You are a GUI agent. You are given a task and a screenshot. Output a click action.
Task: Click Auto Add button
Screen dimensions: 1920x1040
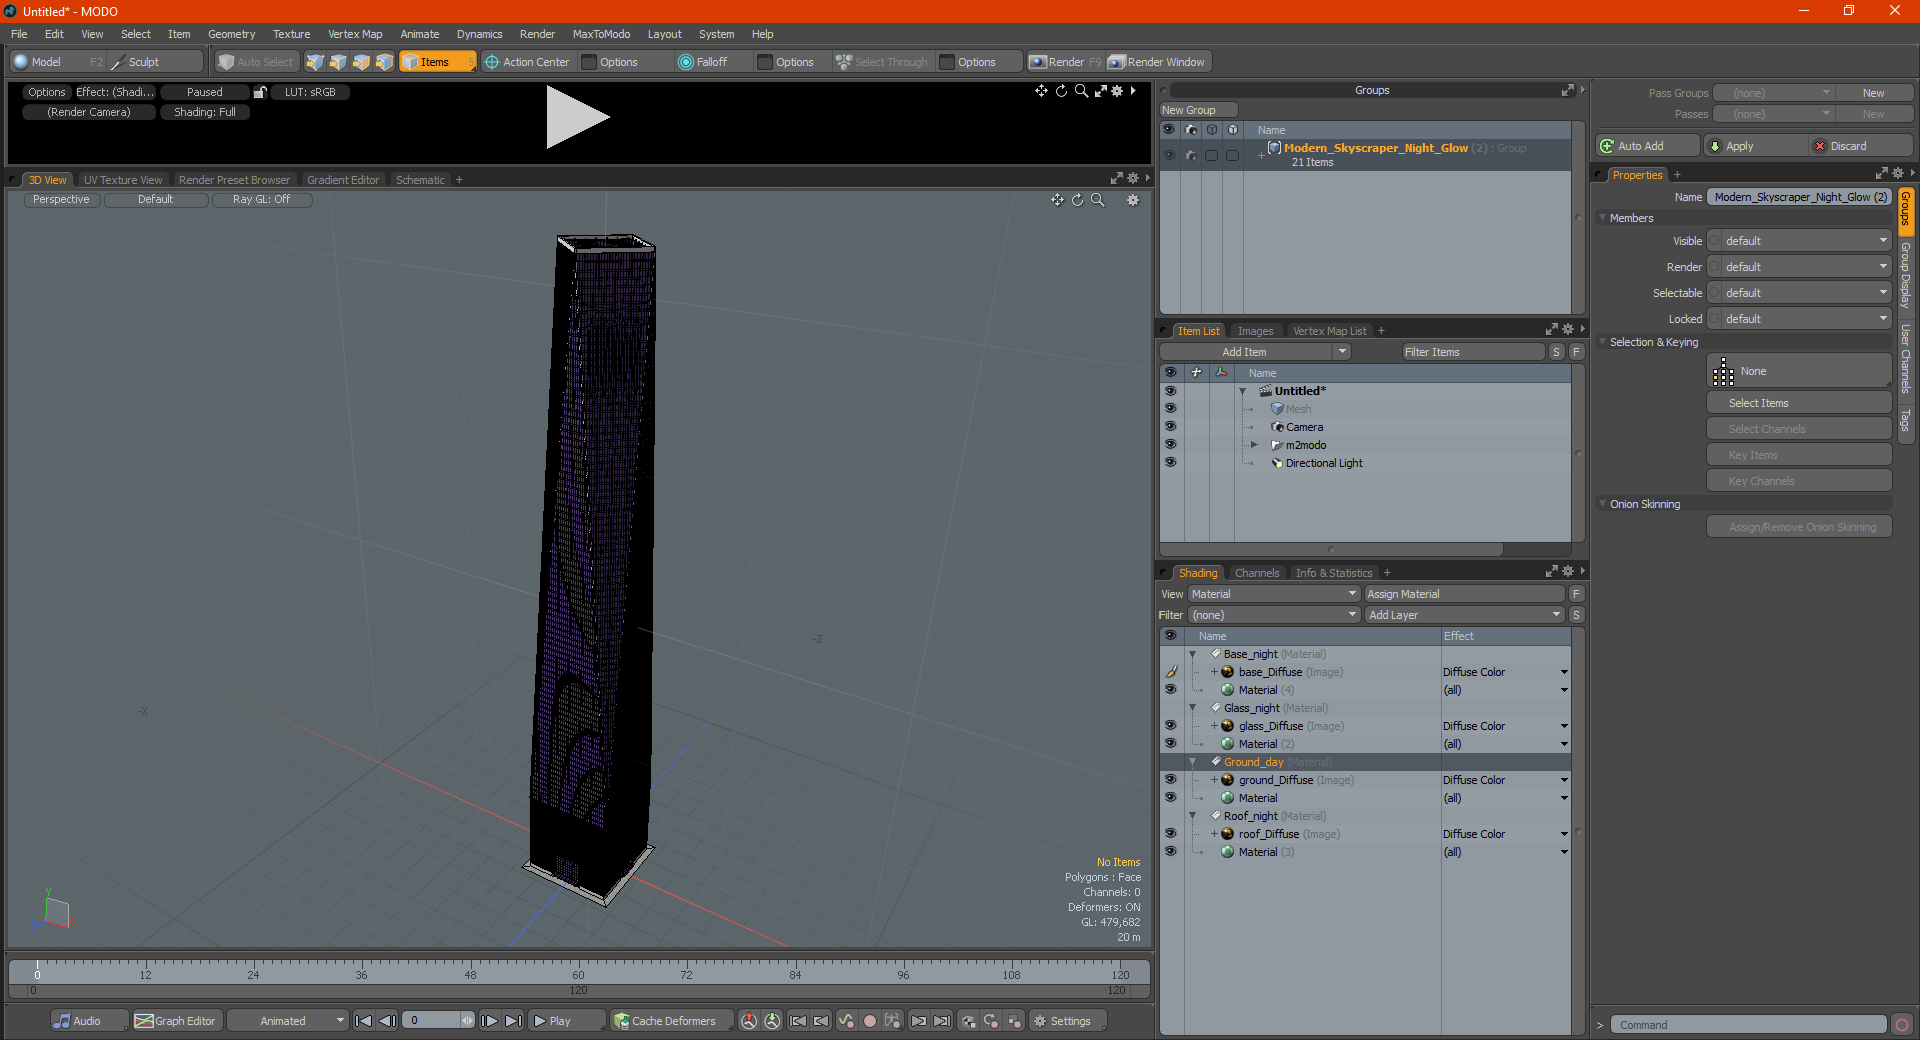tap(1648, 146)
